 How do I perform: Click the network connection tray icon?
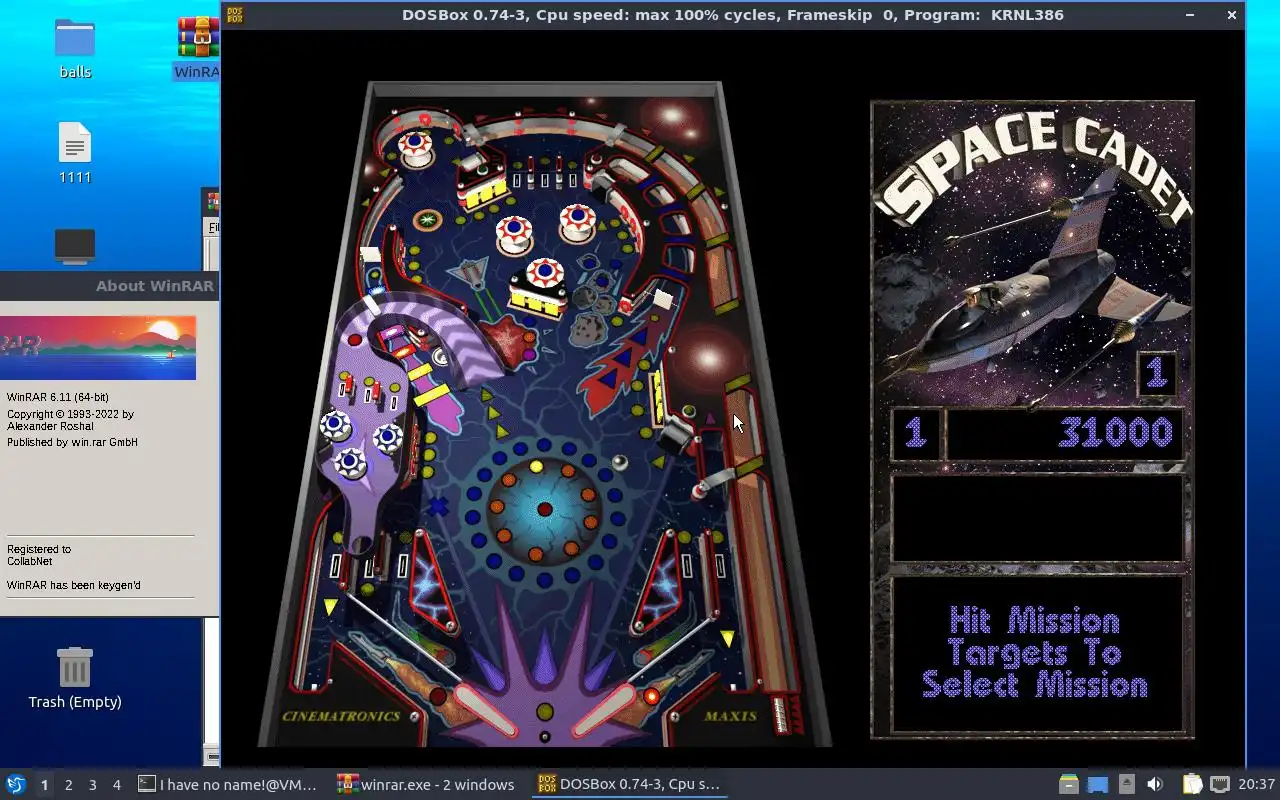(1220, 785)
